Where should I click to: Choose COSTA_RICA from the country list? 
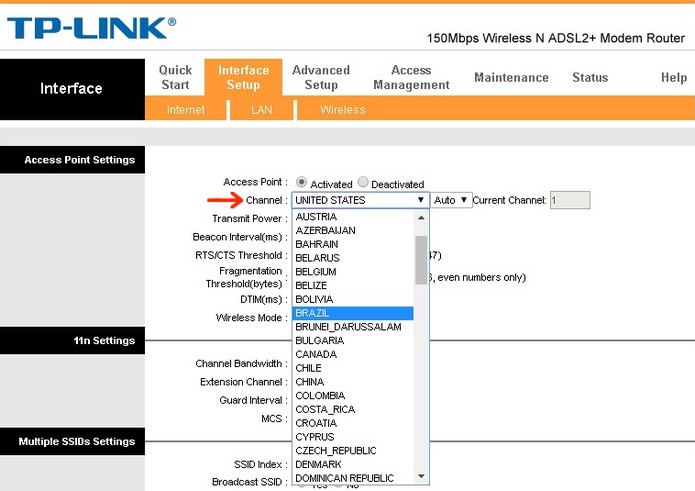coord(353,409)
